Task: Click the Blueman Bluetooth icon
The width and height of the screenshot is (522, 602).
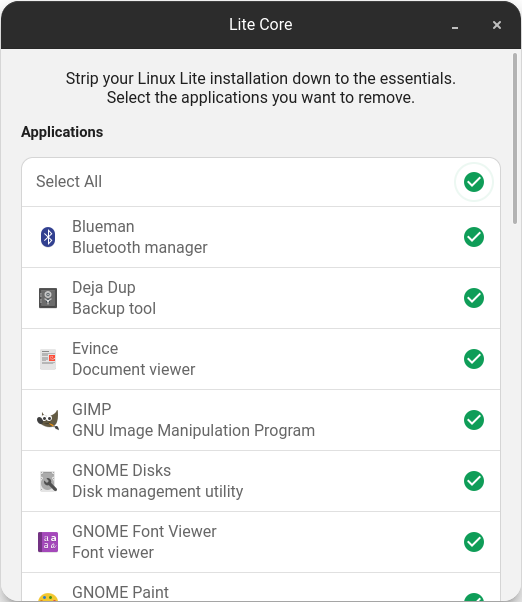Action: tap(48, 237)
